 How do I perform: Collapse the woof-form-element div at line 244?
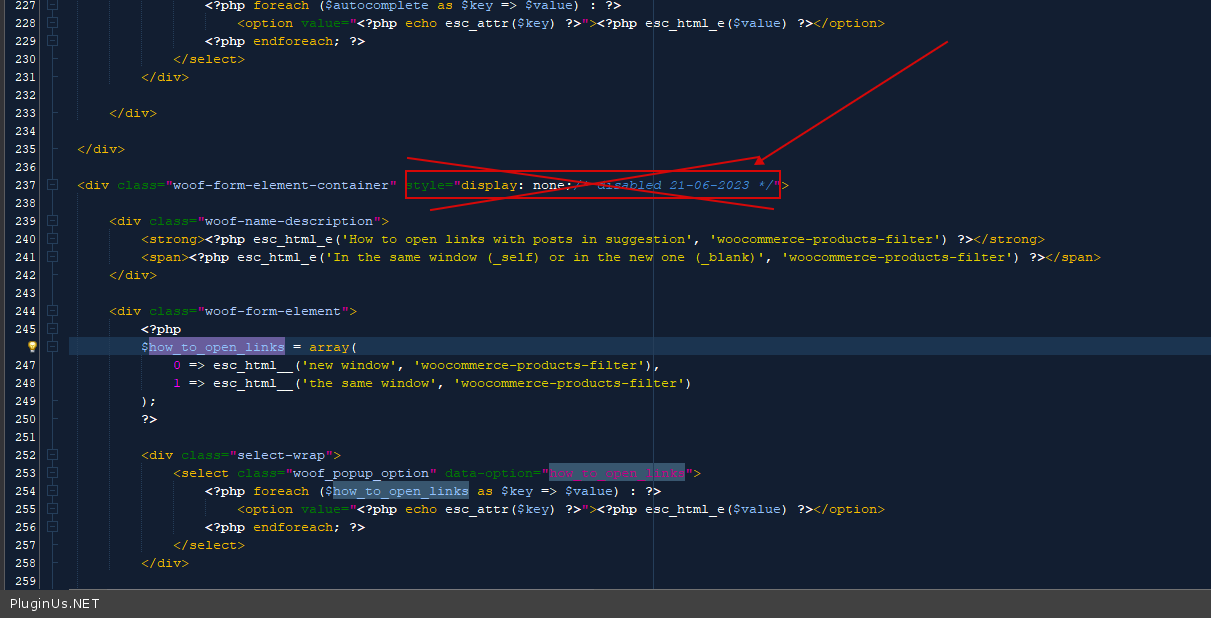point(52,311)
